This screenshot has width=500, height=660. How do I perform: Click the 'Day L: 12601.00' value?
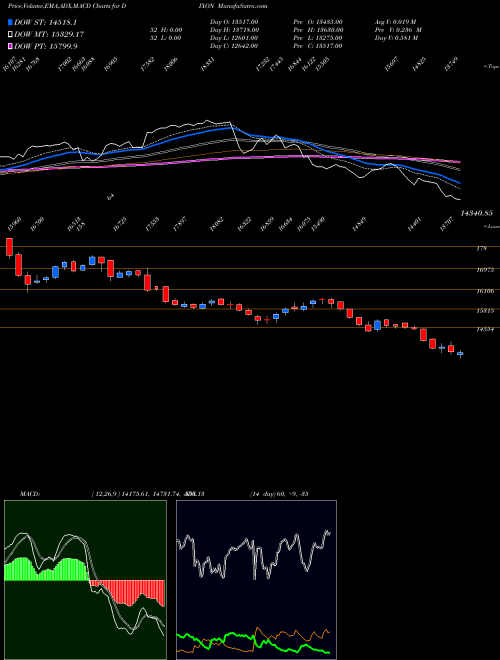pos(234,38)
